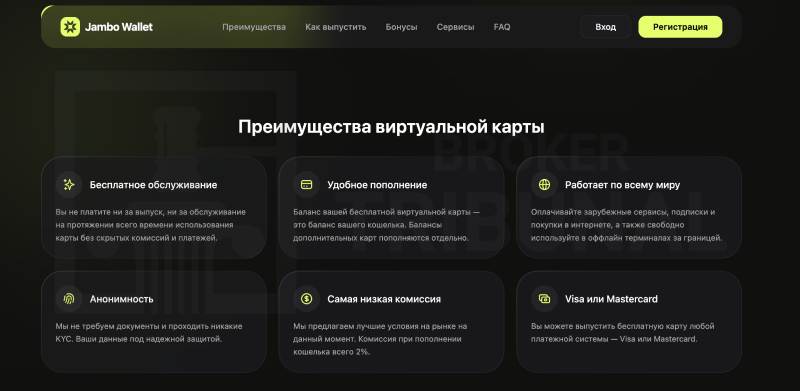The width and height of the screenshot is (800, 391).
Task: Click the Jambo Wallet brand name text
Action: [x=119, y=27]
